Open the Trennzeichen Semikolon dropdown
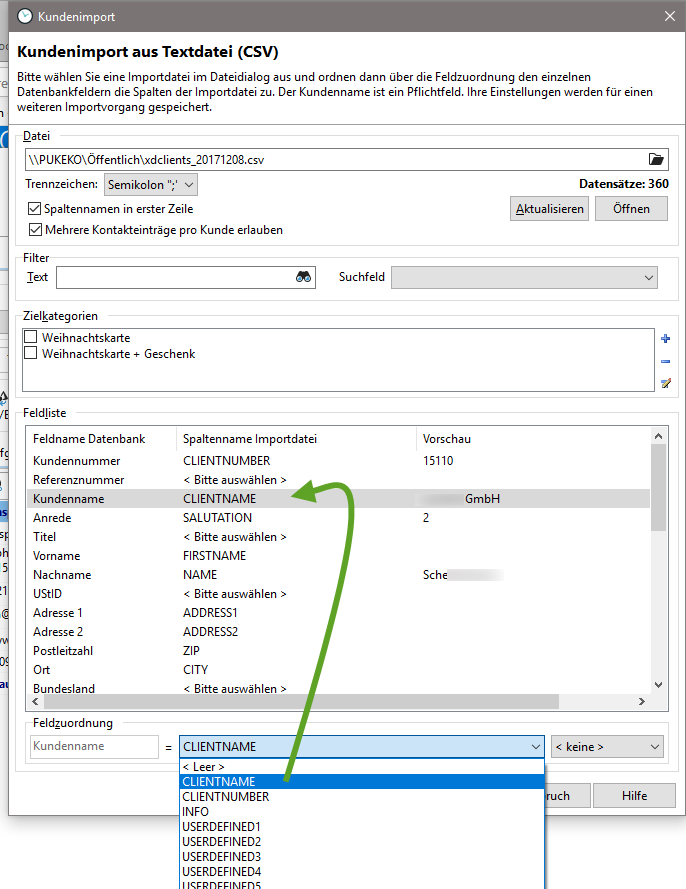The width and height of the screenshot is (686, 889). [151, 184]
